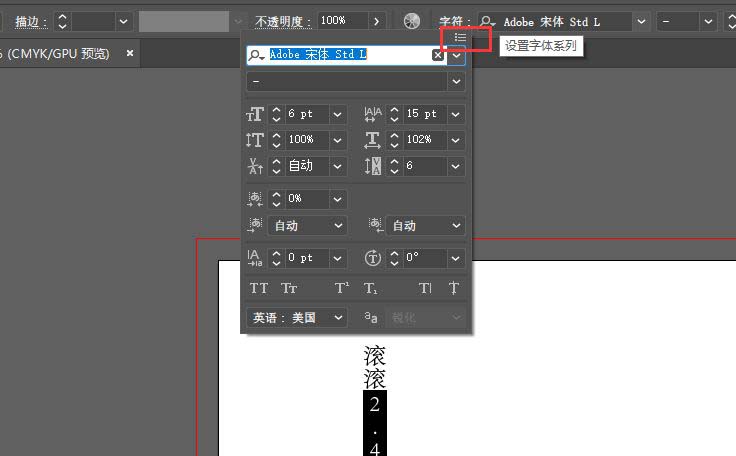The height and width of the screenshot is (456, 736).
Task: Select the CMYK/GPU 预览 document tab
Action: pos(55,54)
